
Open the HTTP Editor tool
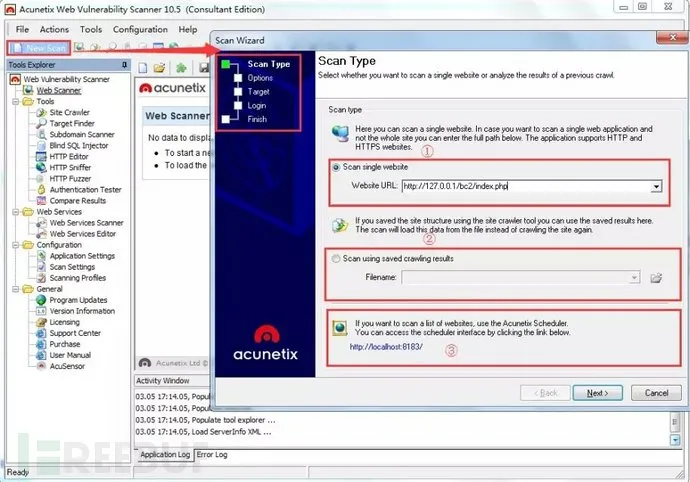click(x=69, y=156)
